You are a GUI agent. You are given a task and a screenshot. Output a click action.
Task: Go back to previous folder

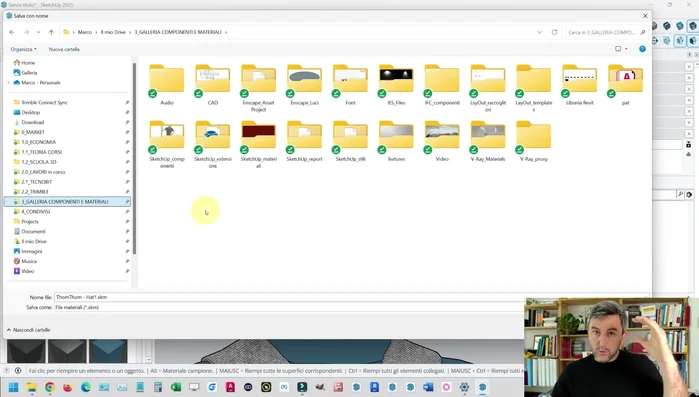point(12,32)
